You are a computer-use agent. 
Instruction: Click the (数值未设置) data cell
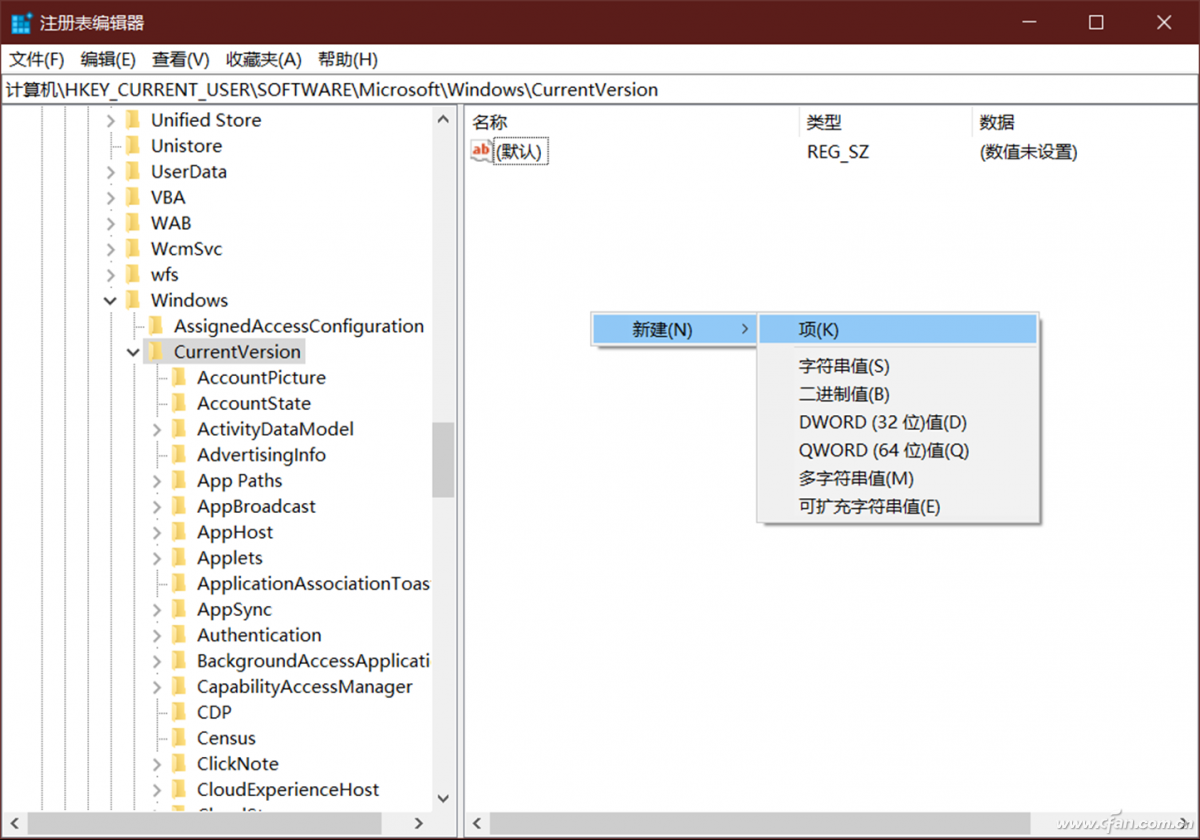coord(1028,153)
